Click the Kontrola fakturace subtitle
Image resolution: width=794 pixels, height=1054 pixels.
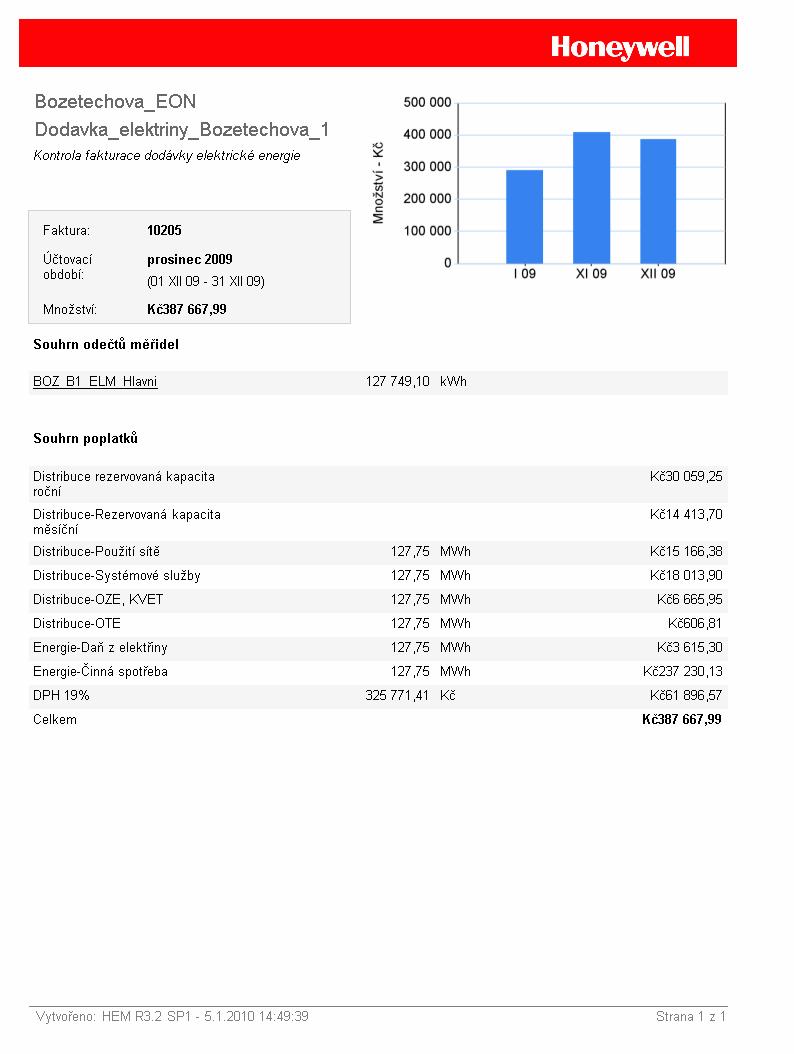click(x=167, y=156)
